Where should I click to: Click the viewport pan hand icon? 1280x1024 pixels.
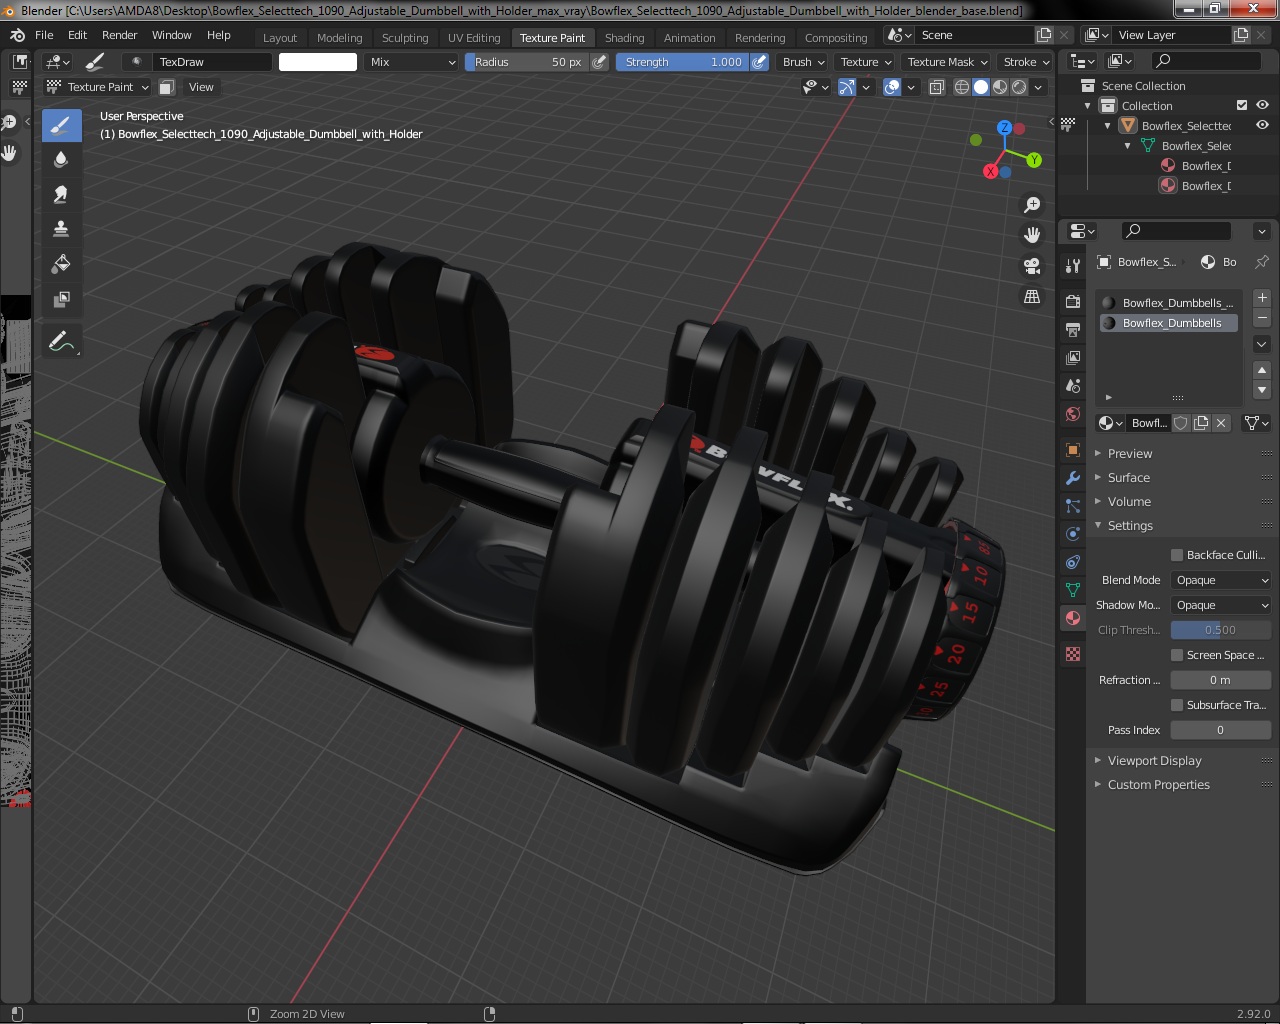pyautogui.click(x=1032, y=235)
